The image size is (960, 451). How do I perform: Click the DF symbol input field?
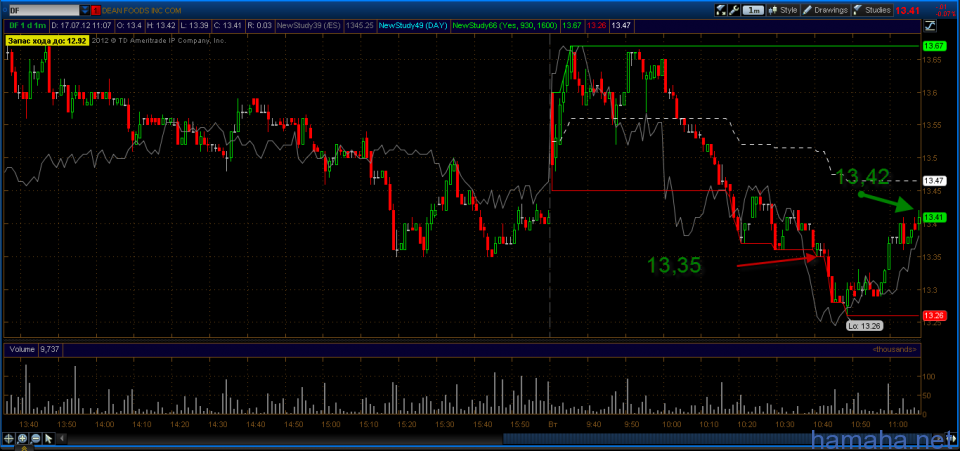coord(44,10)
